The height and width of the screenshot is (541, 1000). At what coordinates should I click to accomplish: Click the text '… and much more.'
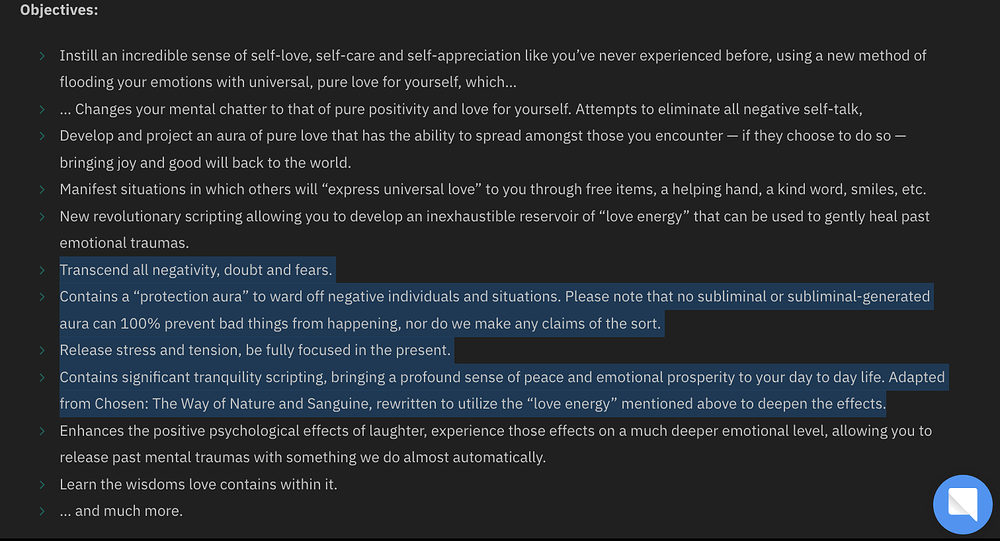121,511
